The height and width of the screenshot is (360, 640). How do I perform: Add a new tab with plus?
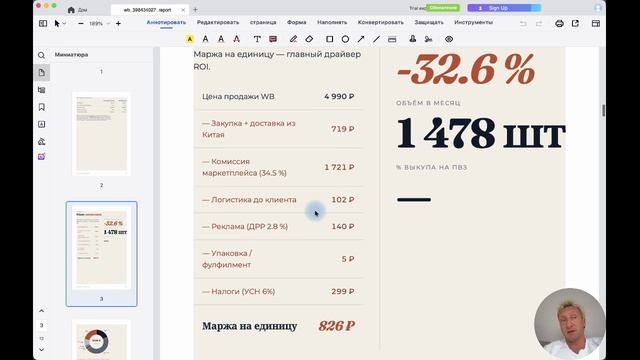[x=195, y=9]
